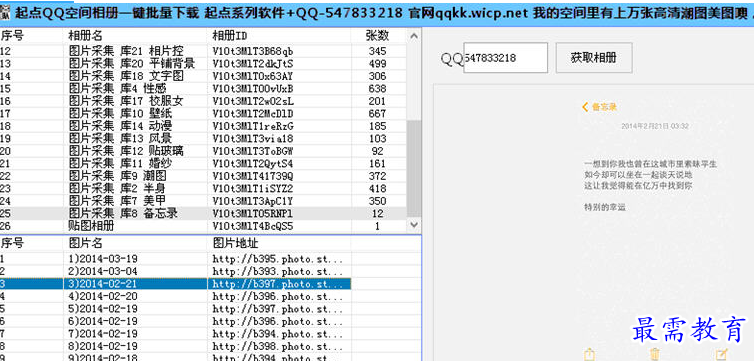Screen dimensions: 754x361
Task: Select album row 库10 壁纸
Action: click(203, 113)
